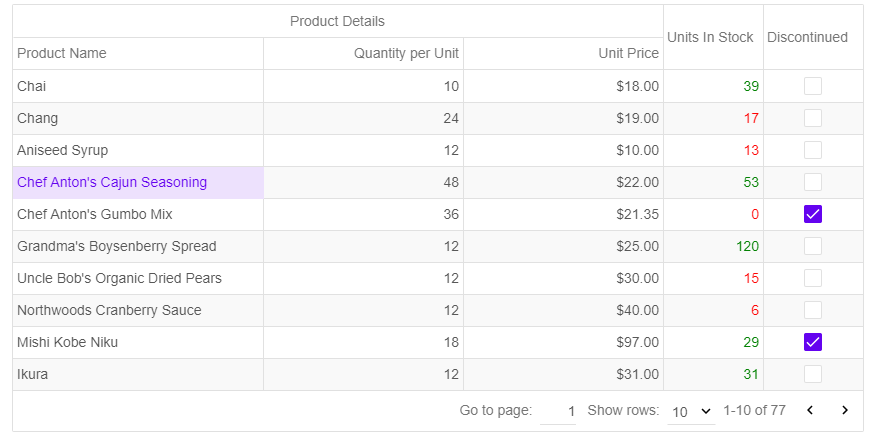The image size is (870, 437).
Task: Click the Go to page input field
Action: click(558, 410)
